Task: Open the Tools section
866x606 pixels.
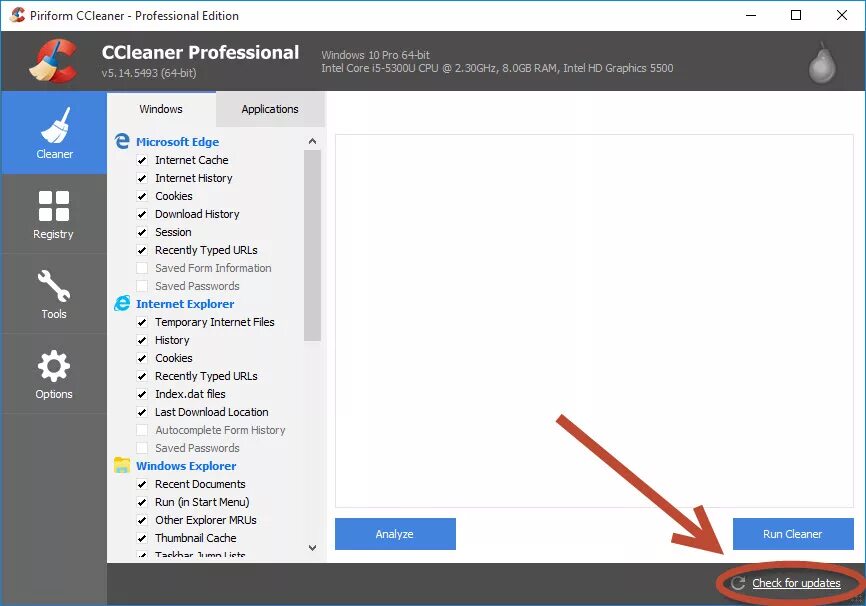Action: [54, 294]
